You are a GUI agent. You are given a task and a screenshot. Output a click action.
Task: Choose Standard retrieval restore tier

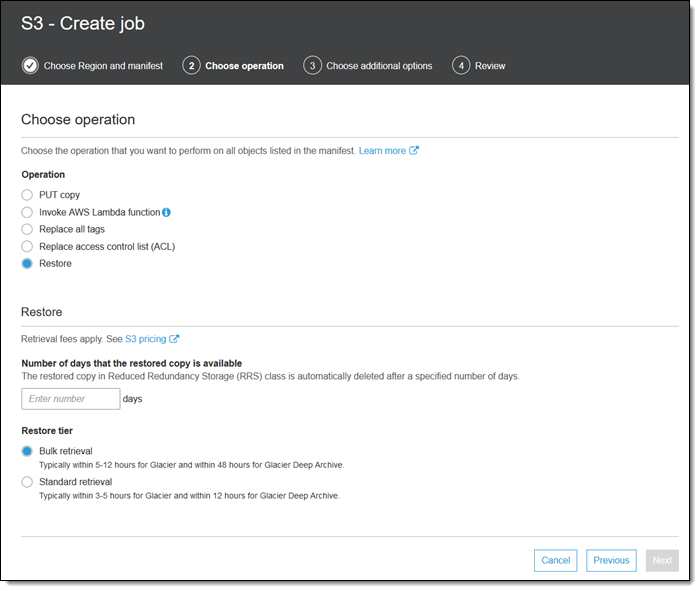(x=27, y=482)
